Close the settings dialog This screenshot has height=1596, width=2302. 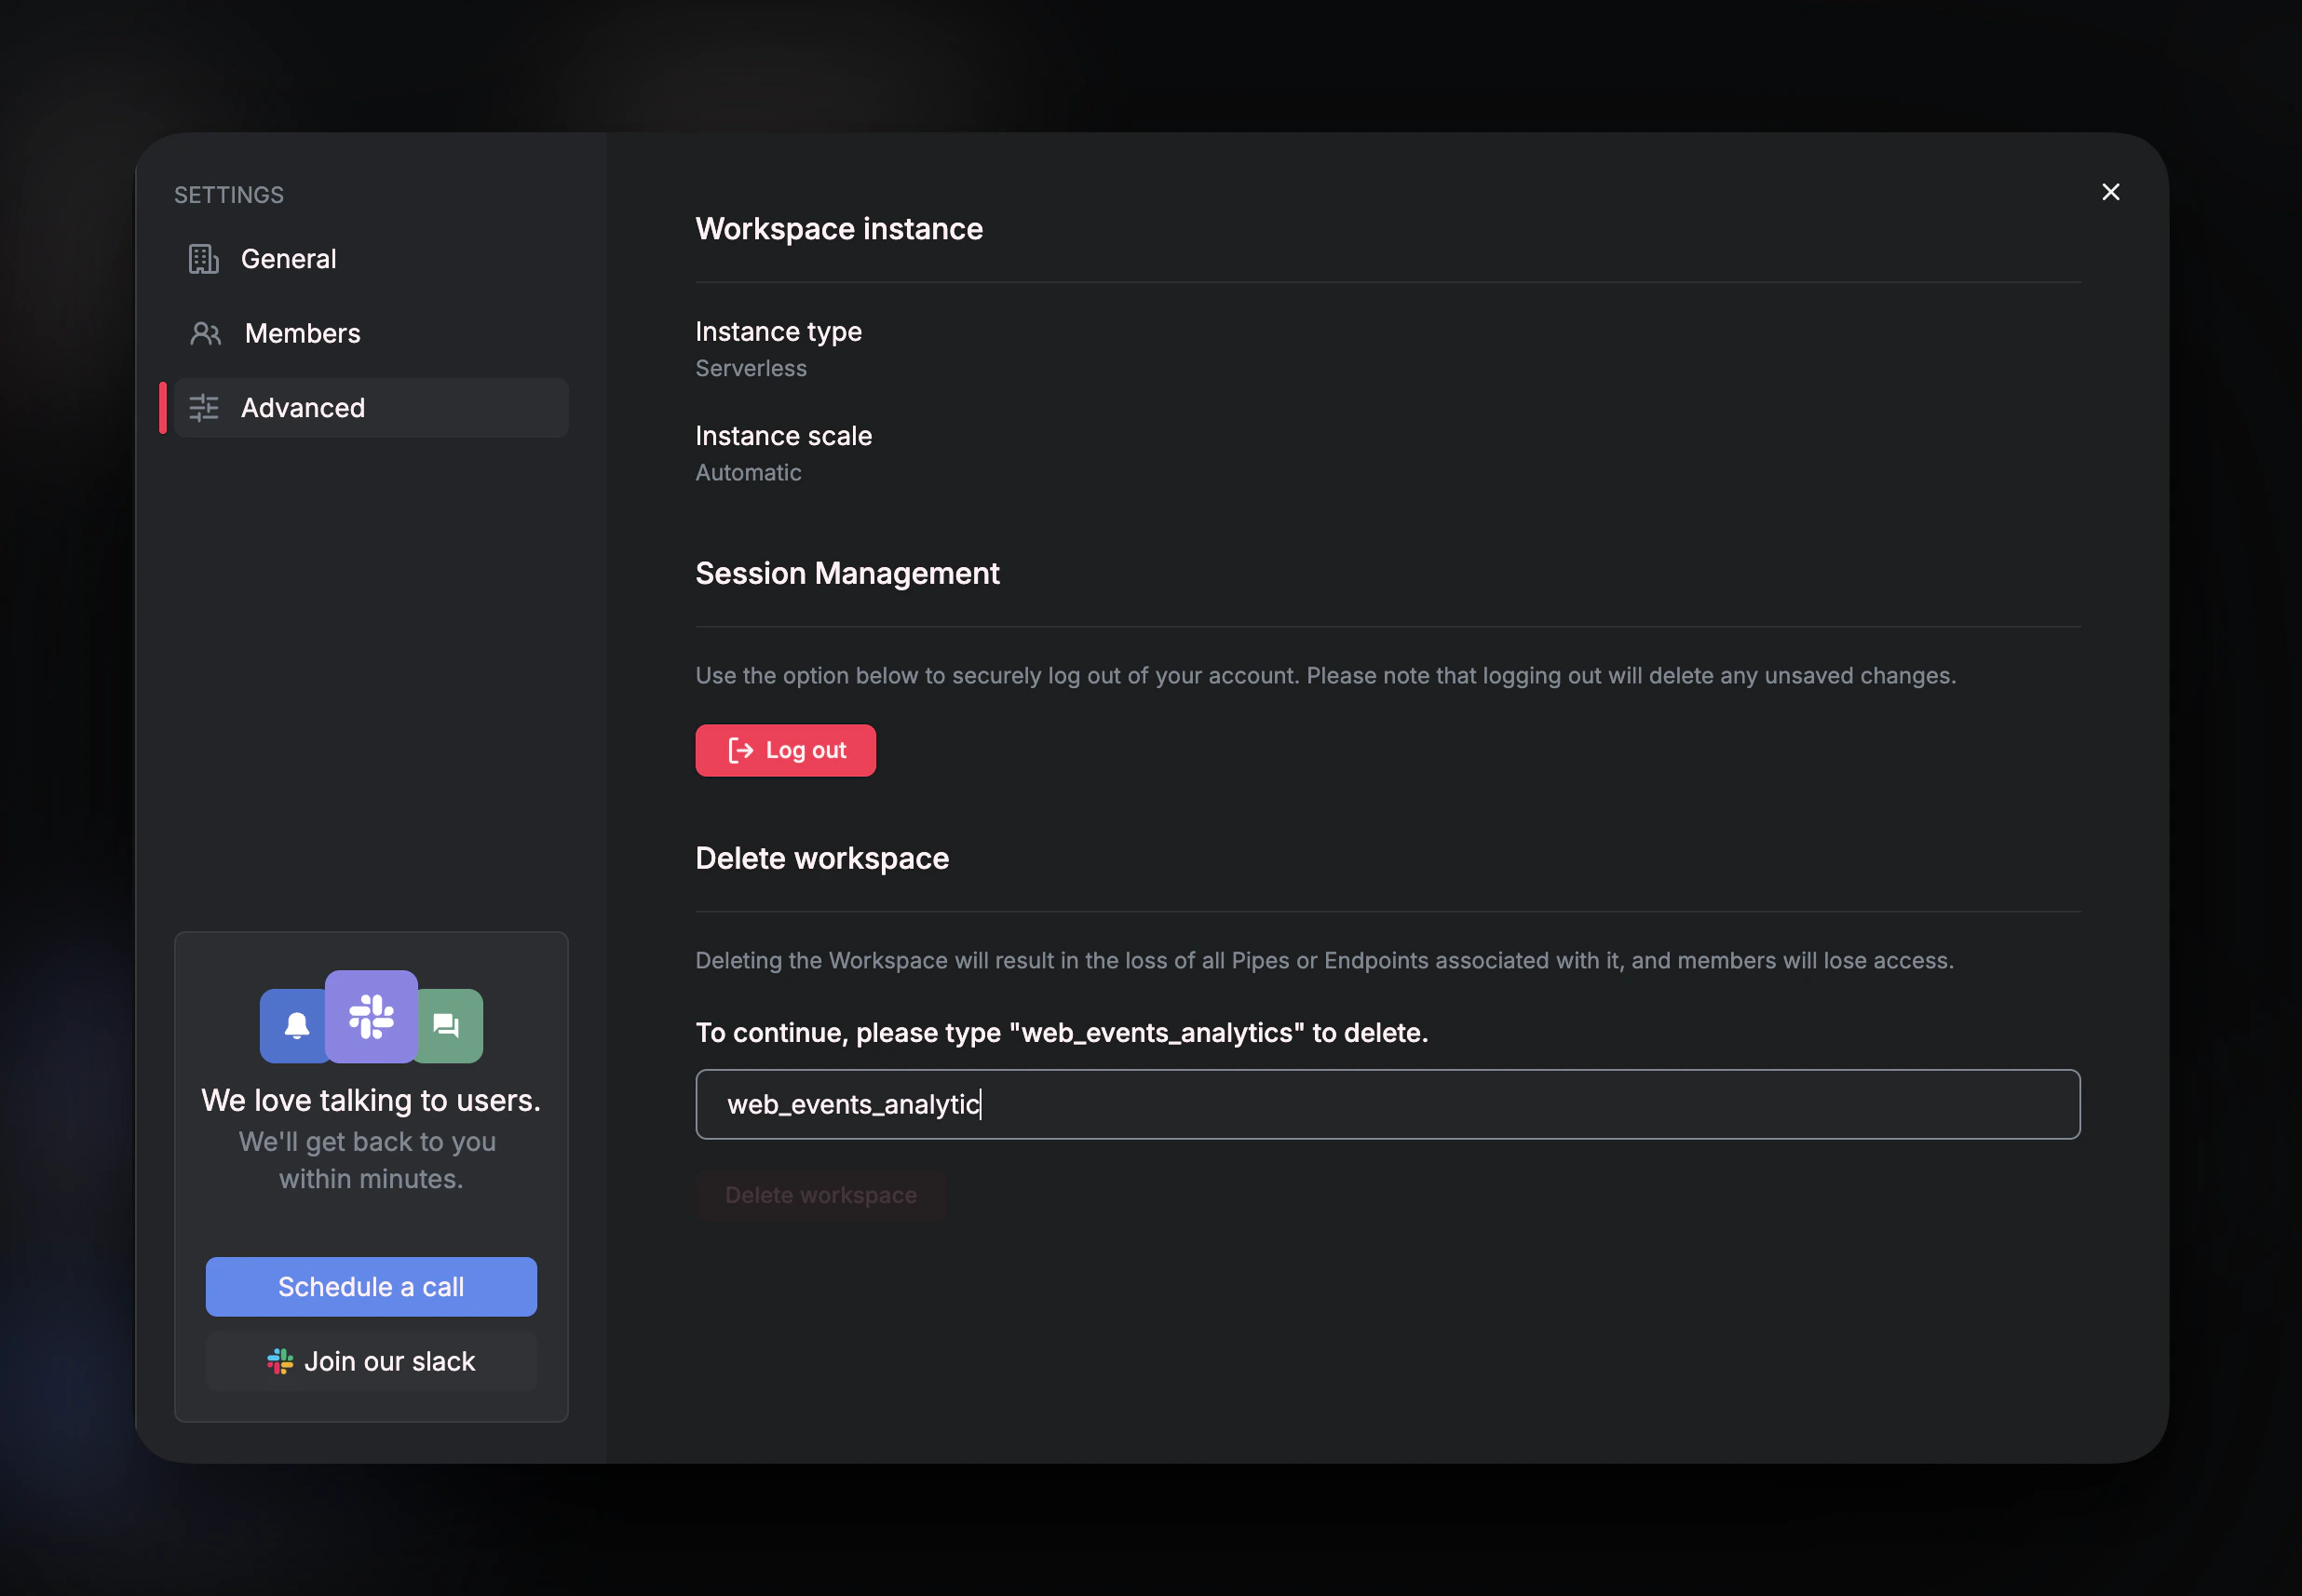(x=2110, y=192)
